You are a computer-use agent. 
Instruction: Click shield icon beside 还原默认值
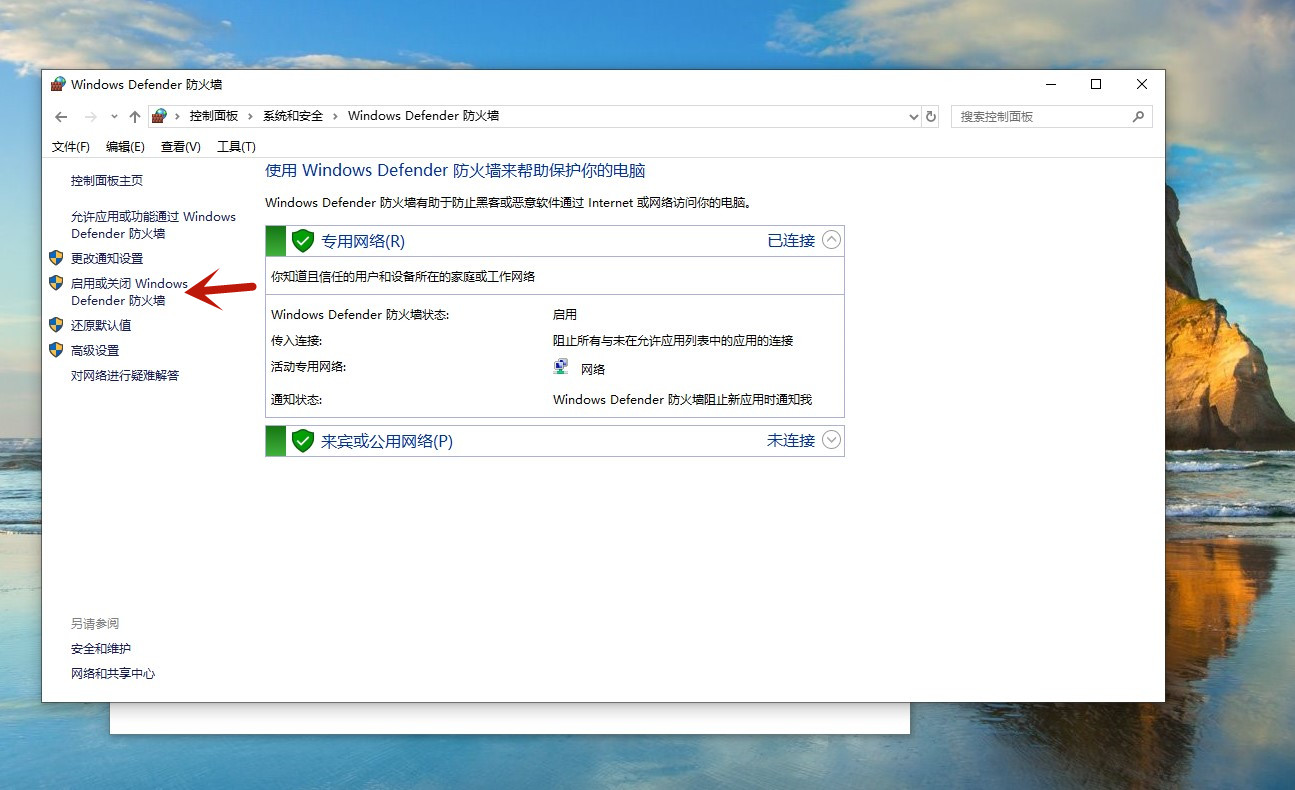(x=56, y=324)
